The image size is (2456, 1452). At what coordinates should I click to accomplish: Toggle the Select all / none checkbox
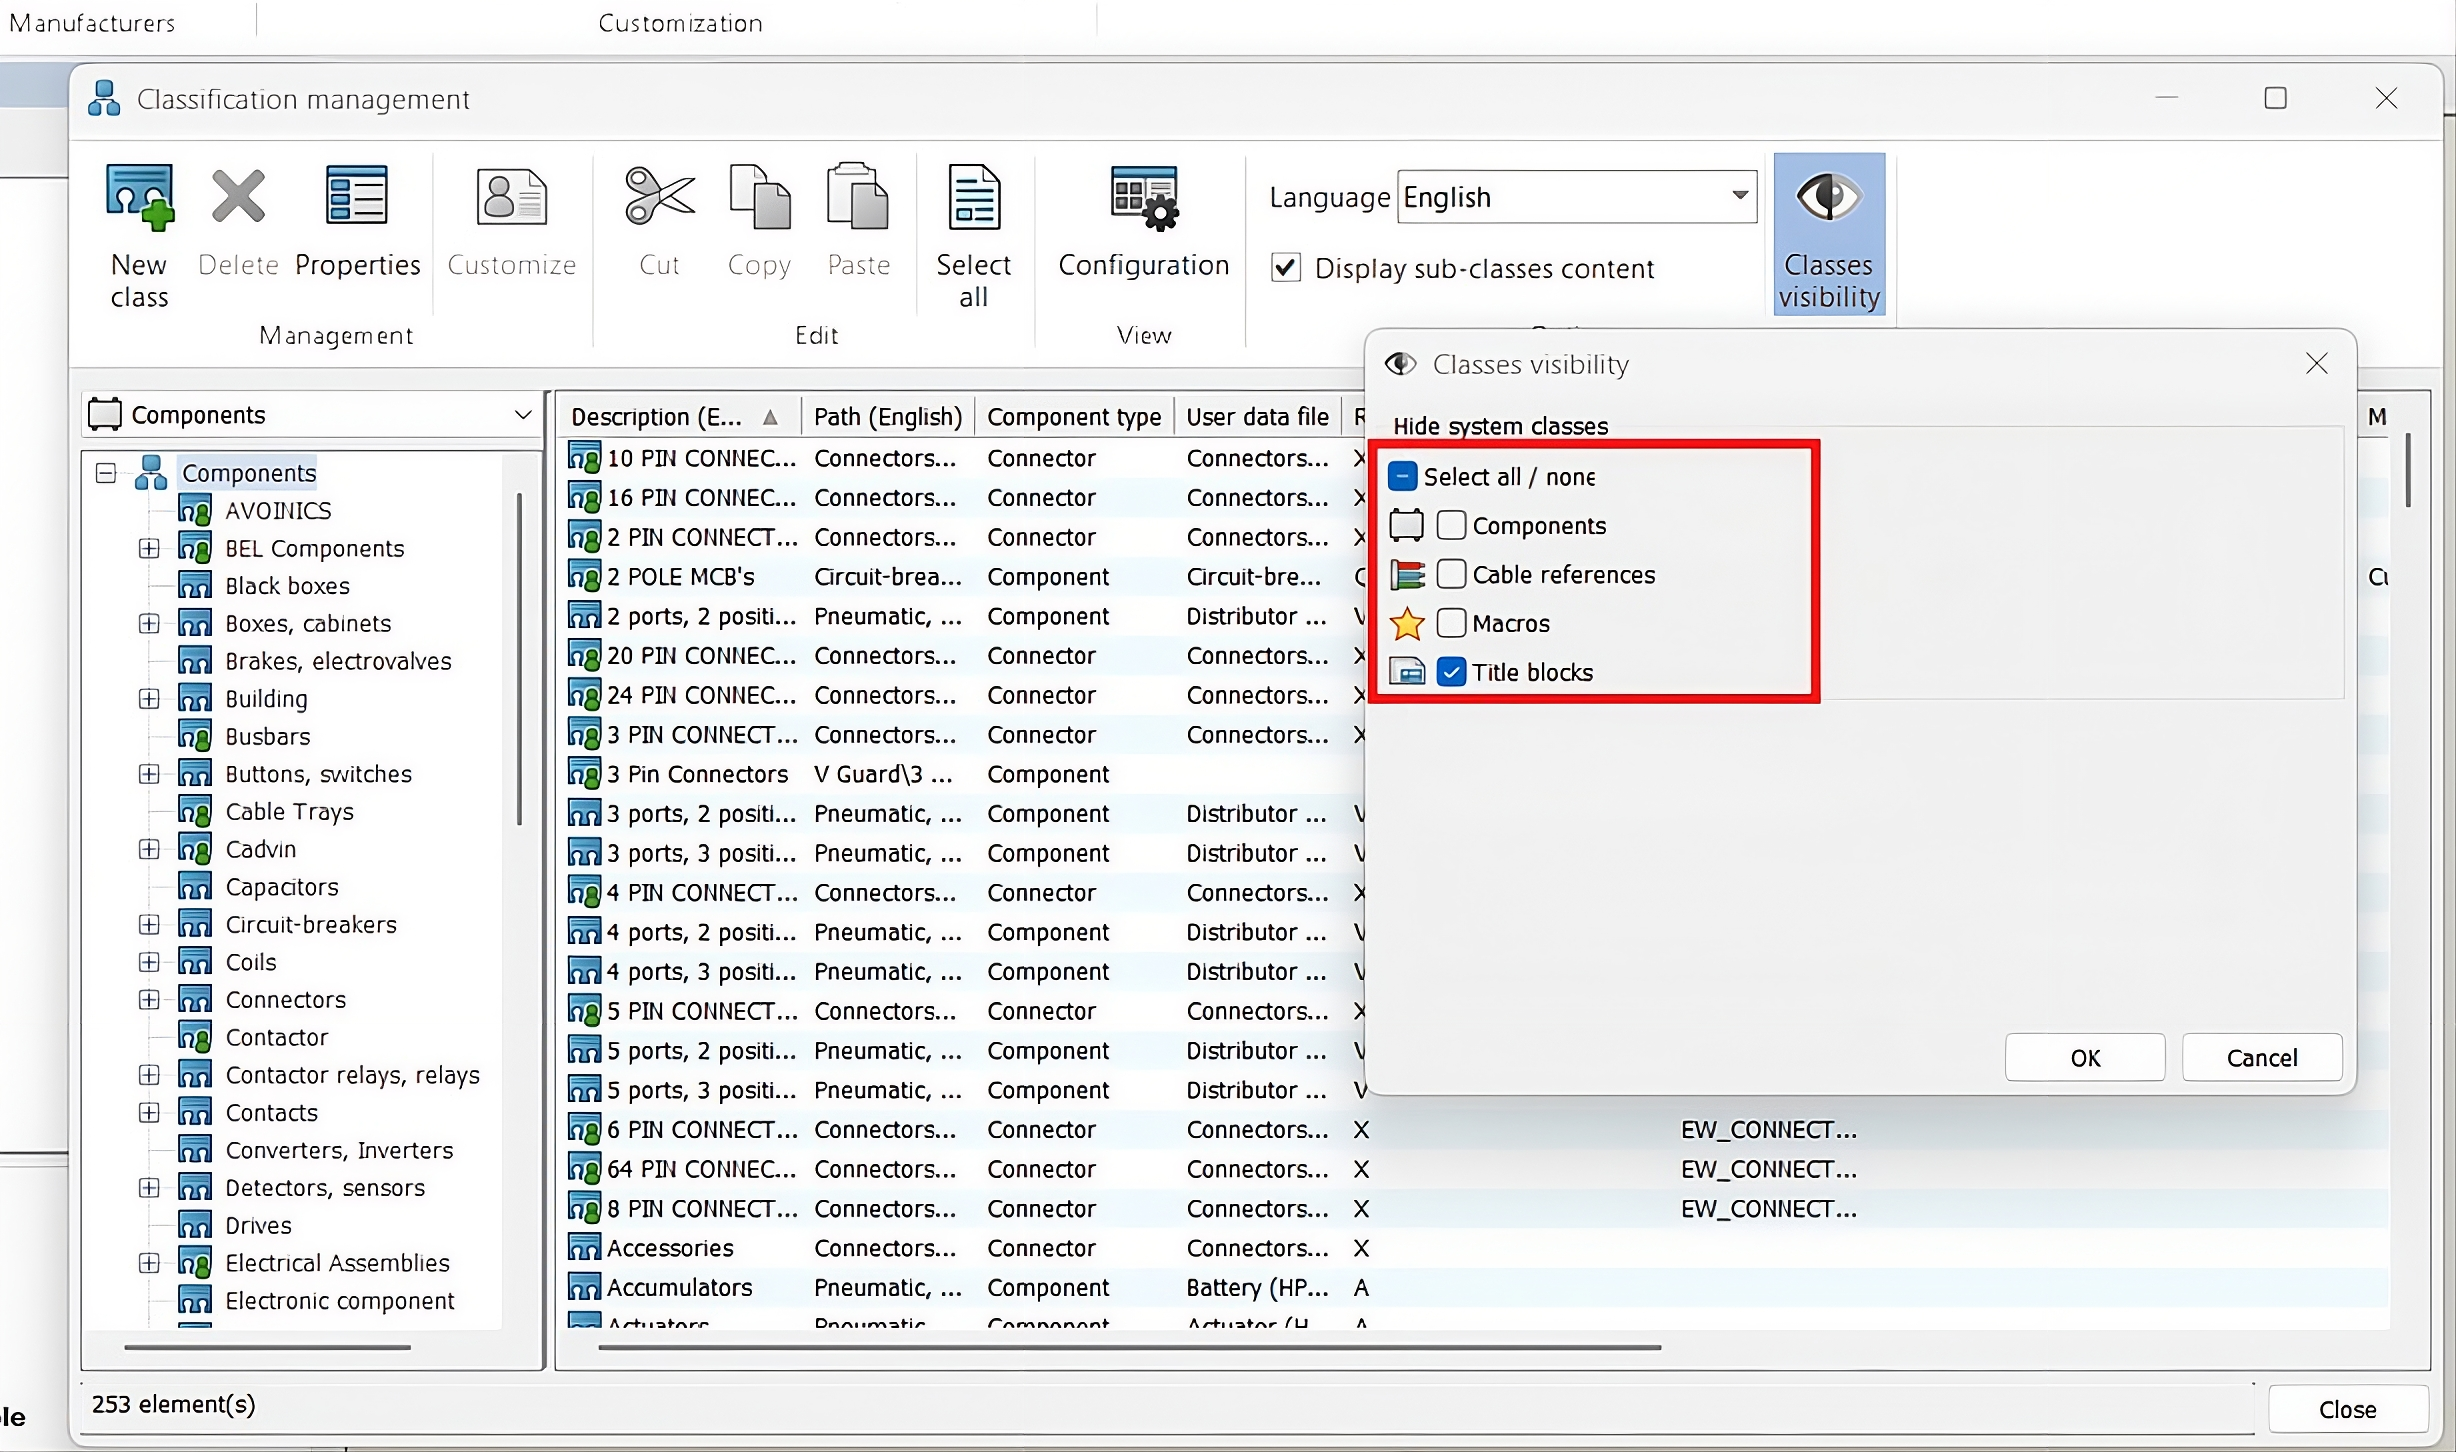(1402, 476)
